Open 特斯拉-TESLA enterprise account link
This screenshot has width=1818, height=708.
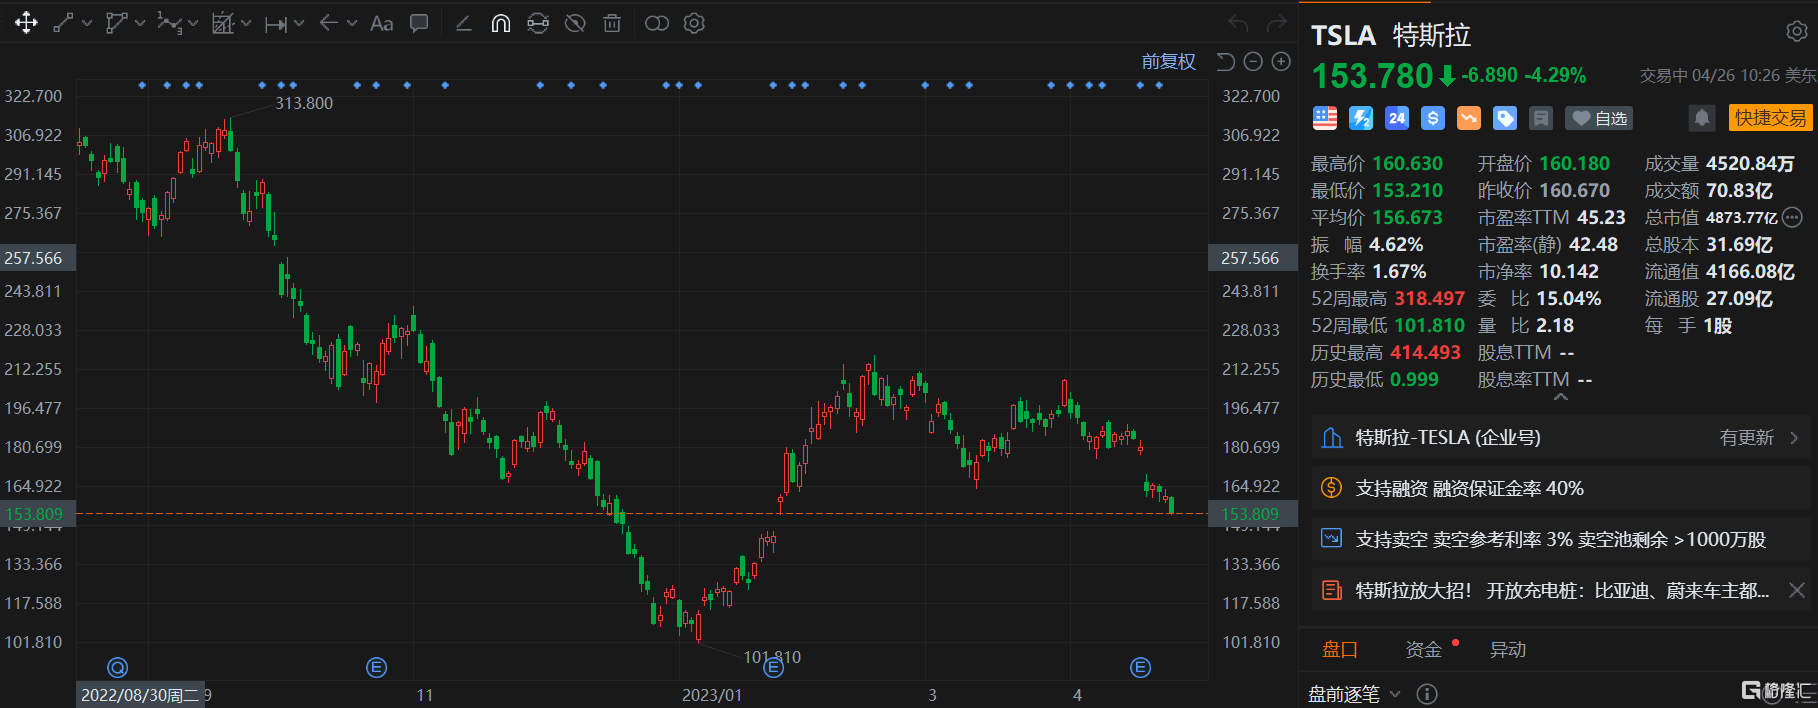1447,437
